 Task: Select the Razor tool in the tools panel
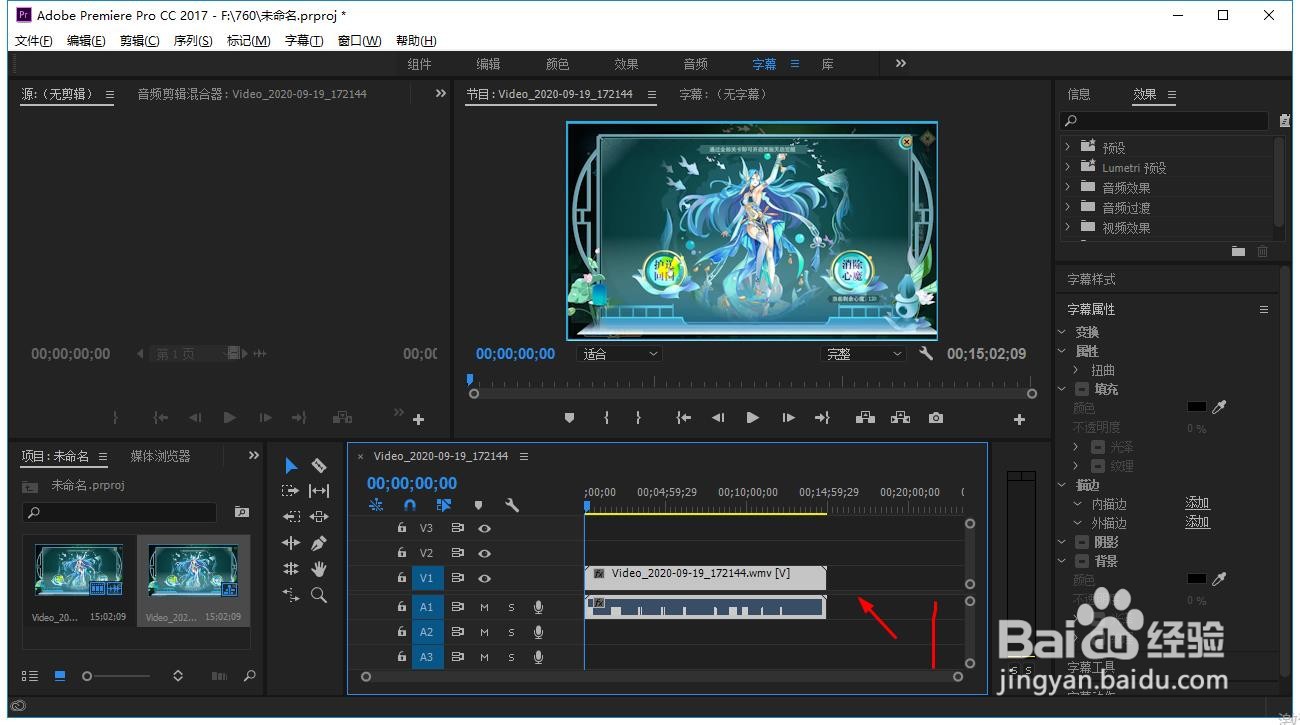pyautogui.click(x=319, y=466)
